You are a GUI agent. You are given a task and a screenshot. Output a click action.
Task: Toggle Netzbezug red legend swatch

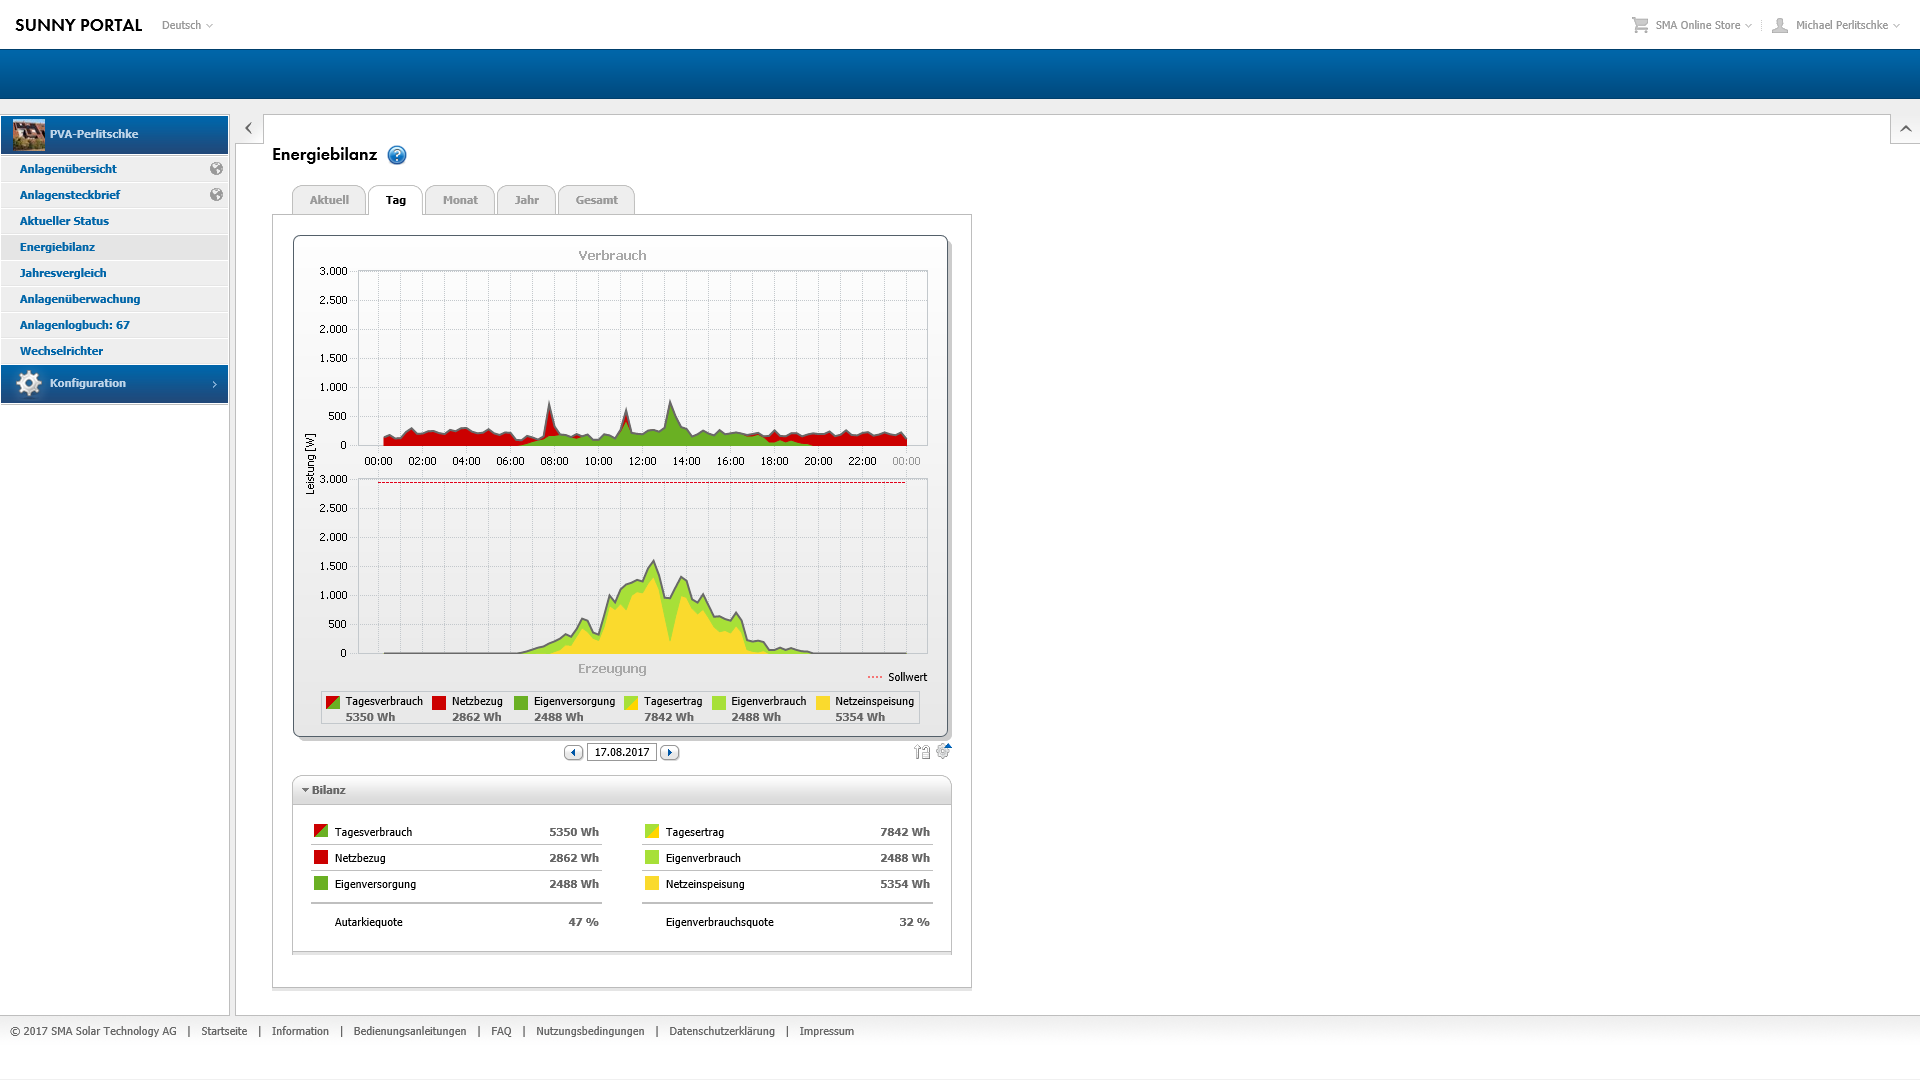click(x=439, y=703)
